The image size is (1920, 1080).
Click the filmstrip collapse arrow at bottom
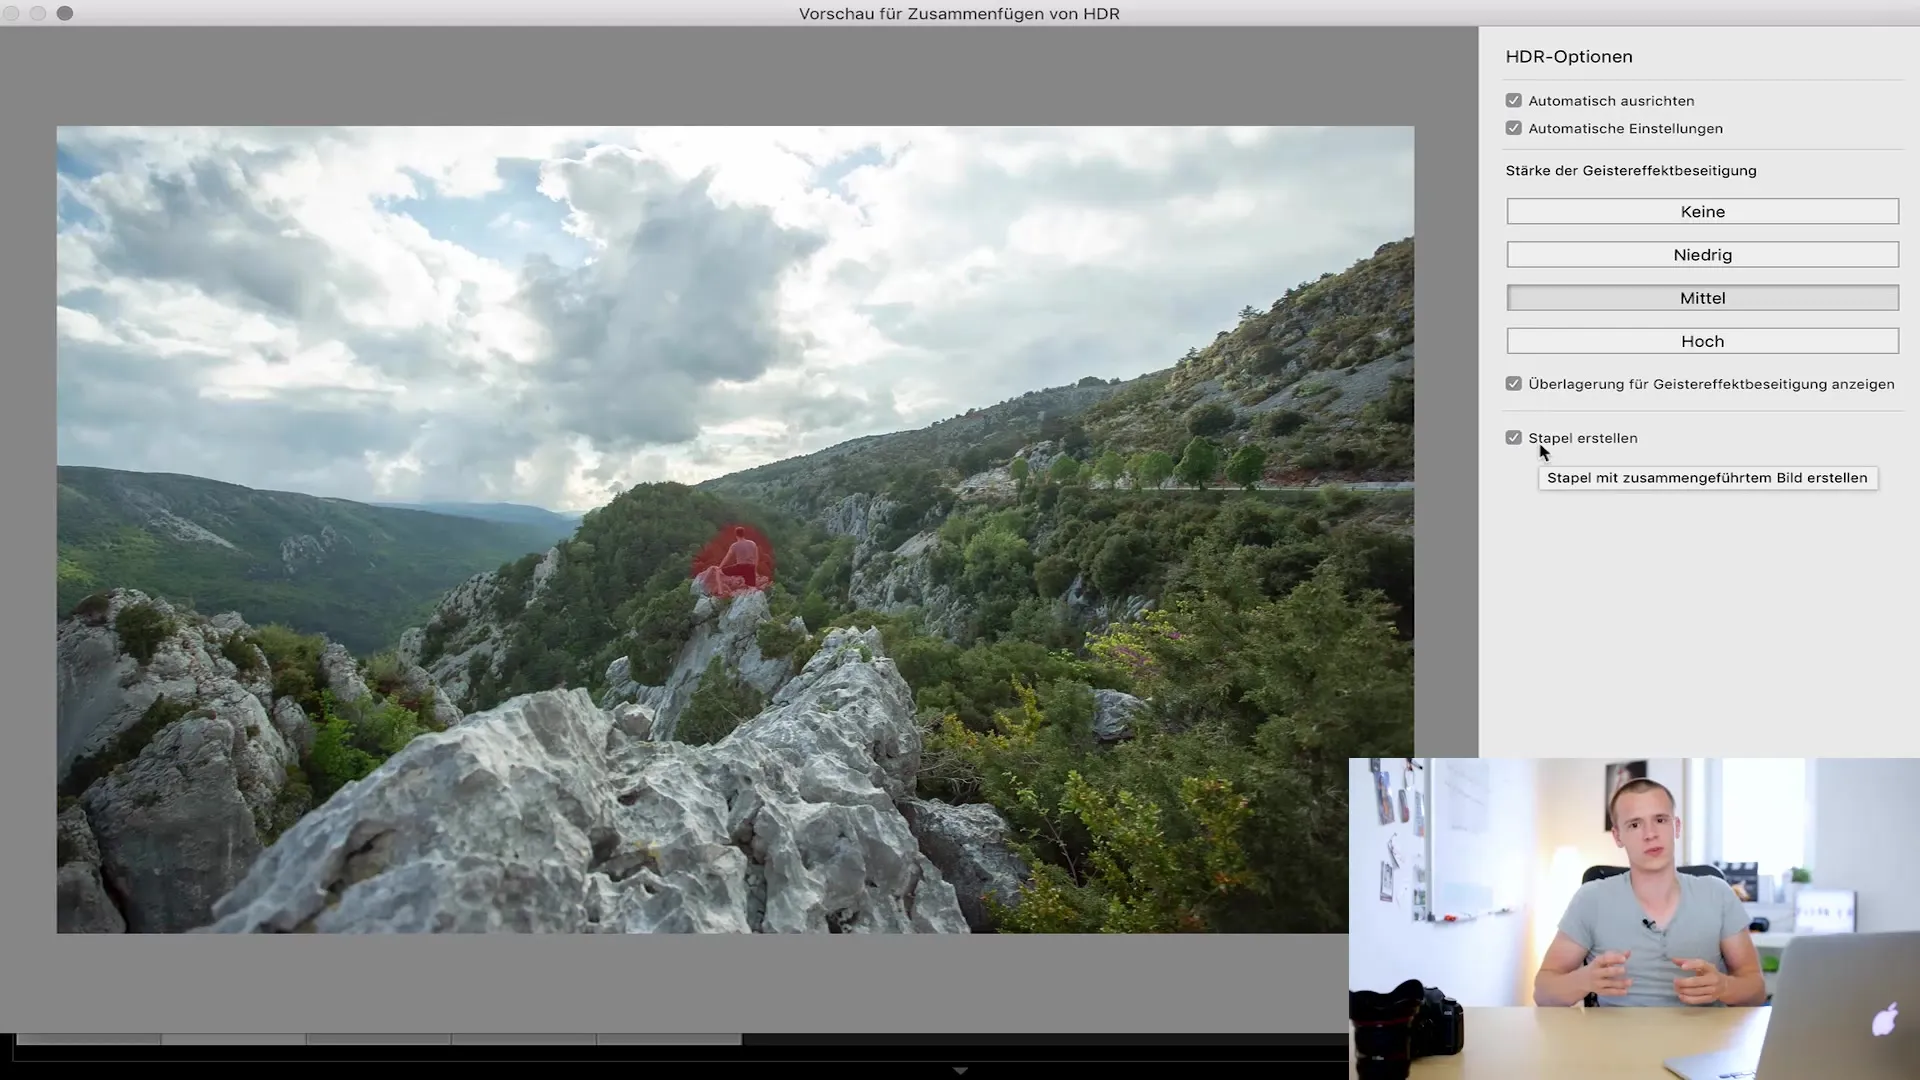(960, 1071)
